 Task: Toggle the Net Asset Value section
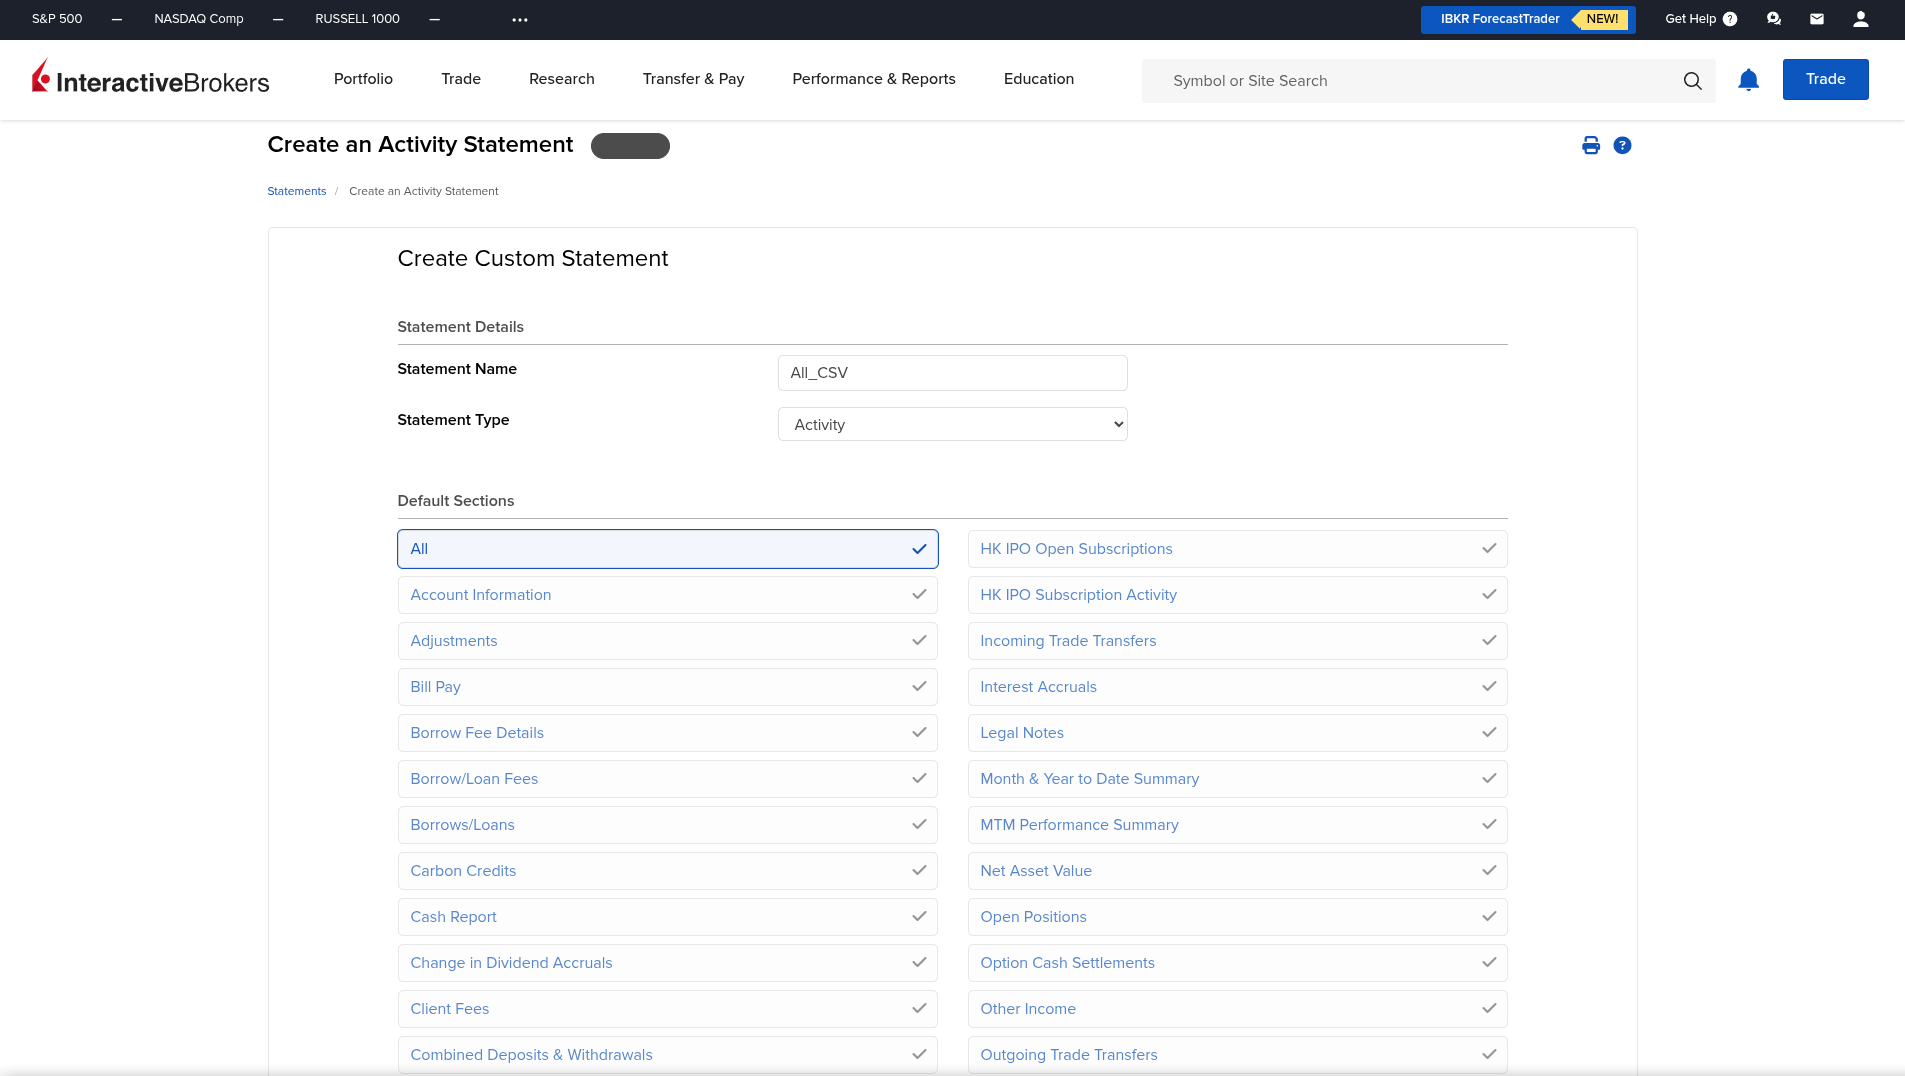pos(1237,871)
